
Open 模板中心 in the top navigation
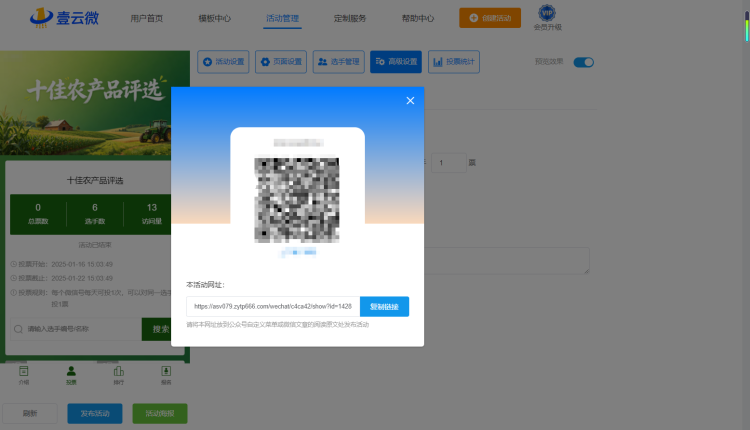214,18
